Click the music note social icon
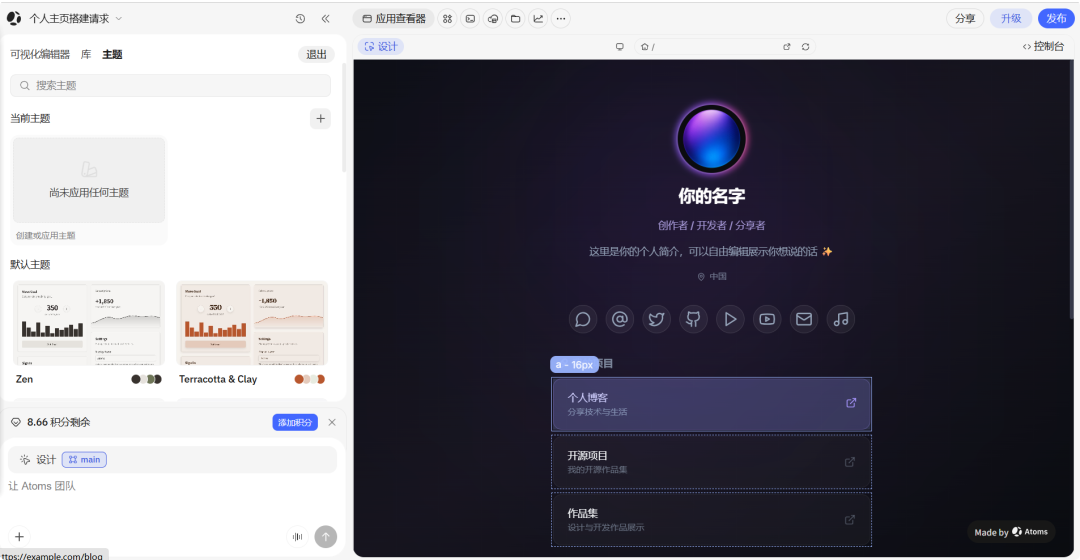 [x=841, y=319]
